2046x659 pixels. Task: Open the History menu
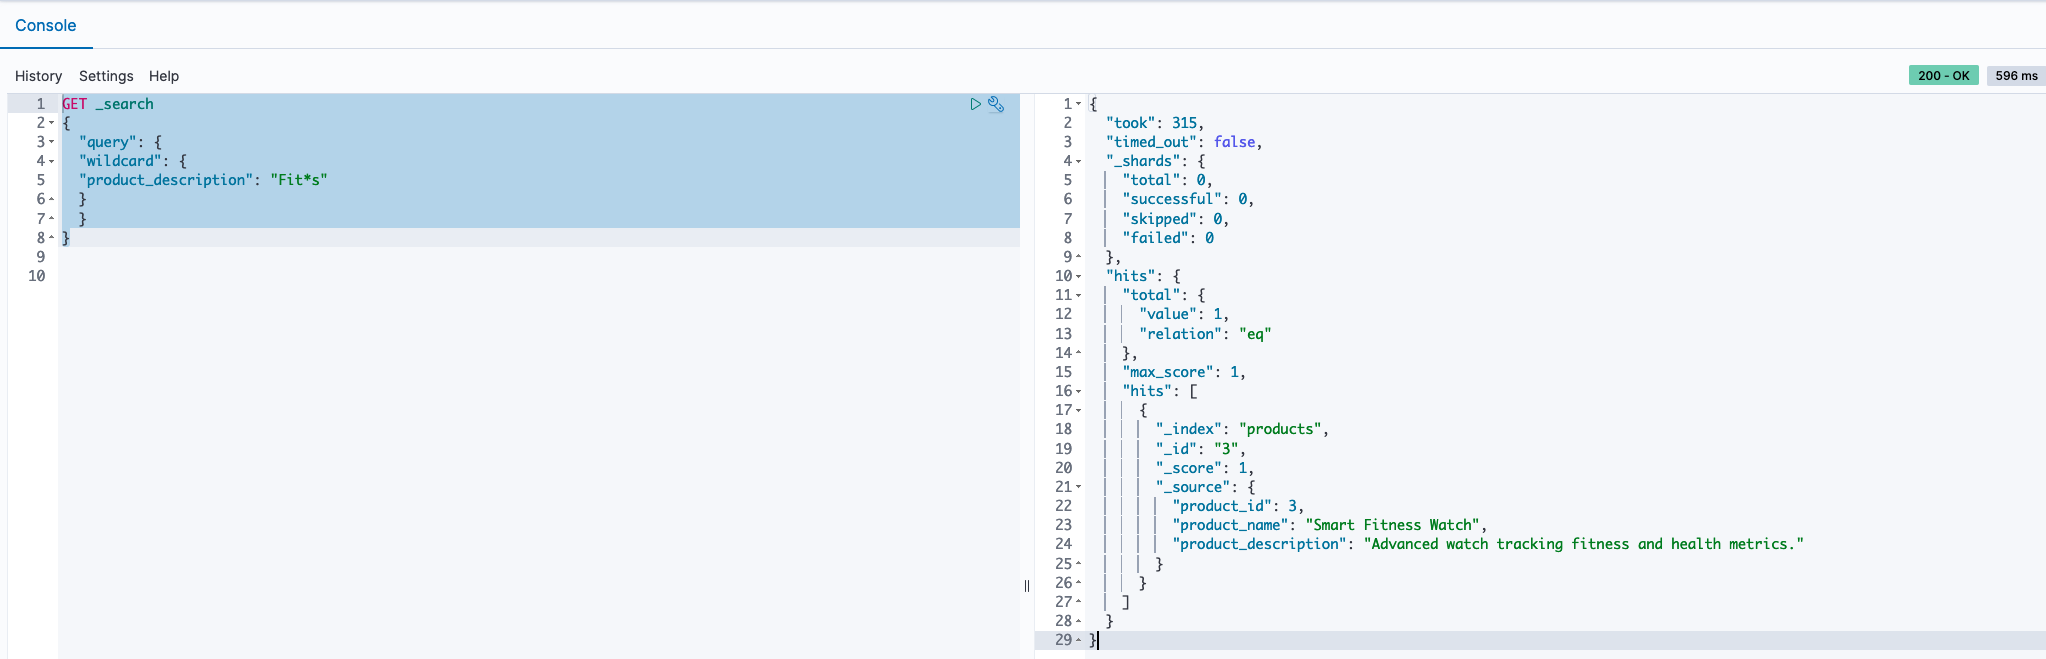[38, 76]
